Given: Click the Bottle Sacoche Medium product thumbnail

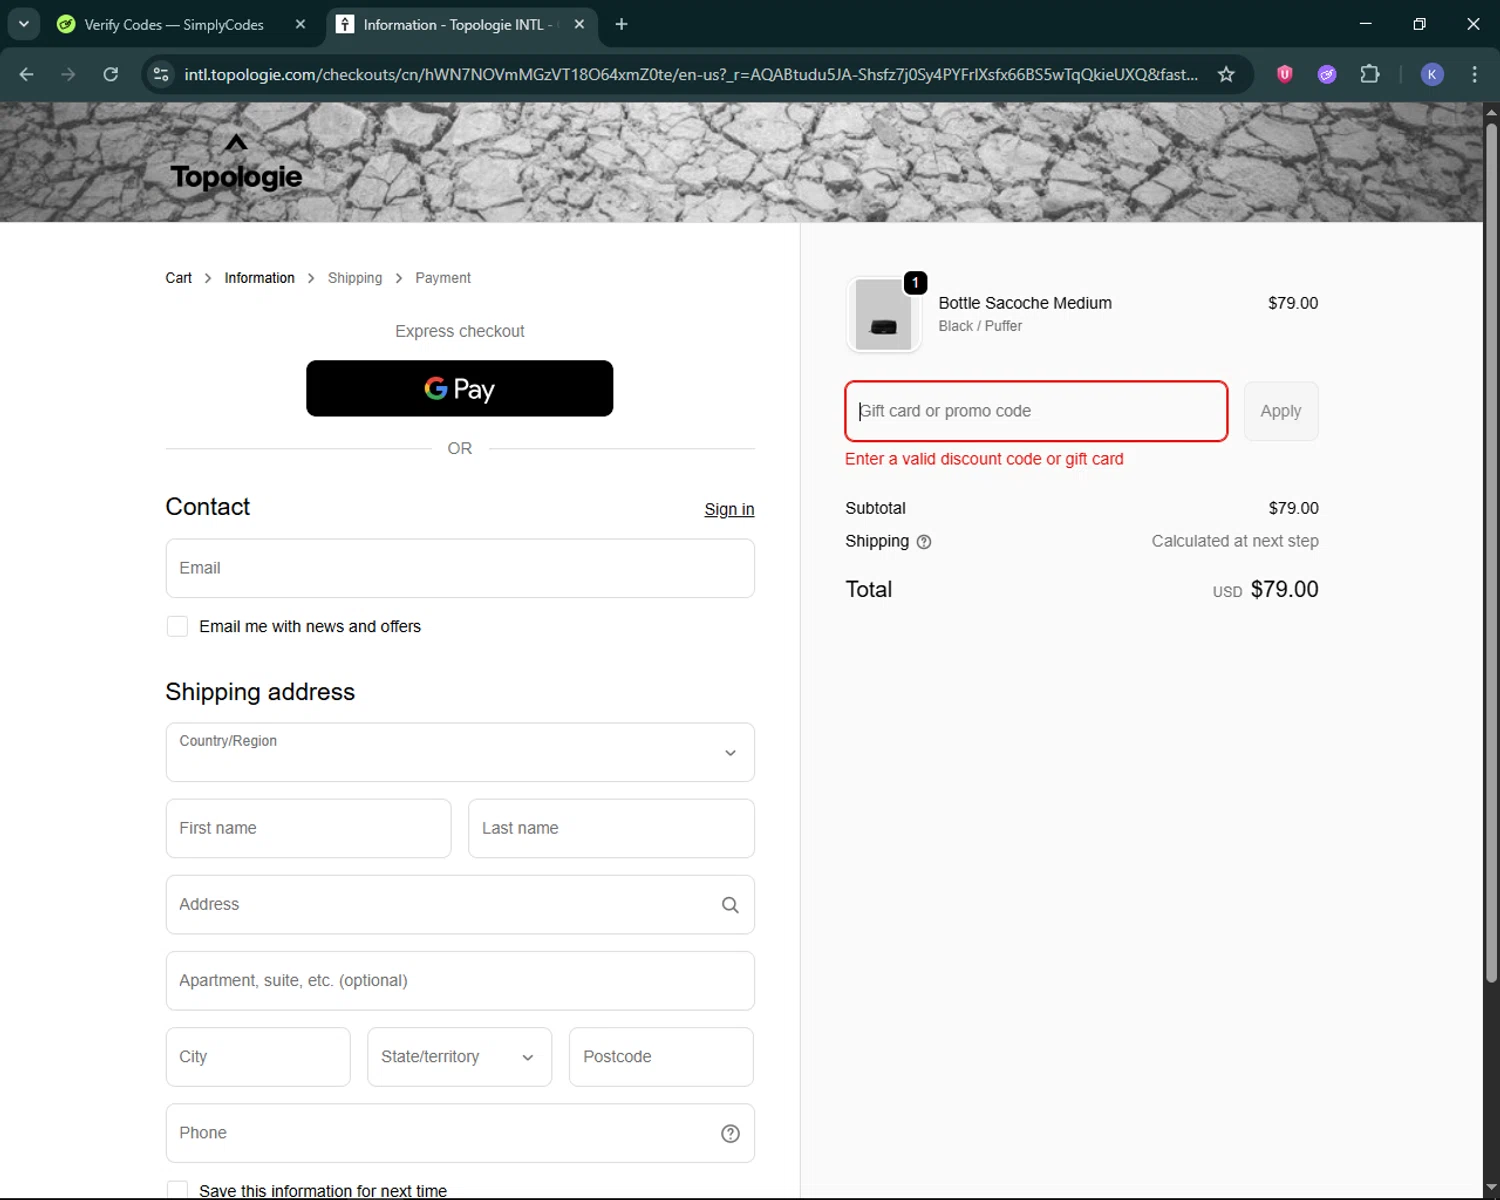Looking at the screenshot, I should (883, 314).
